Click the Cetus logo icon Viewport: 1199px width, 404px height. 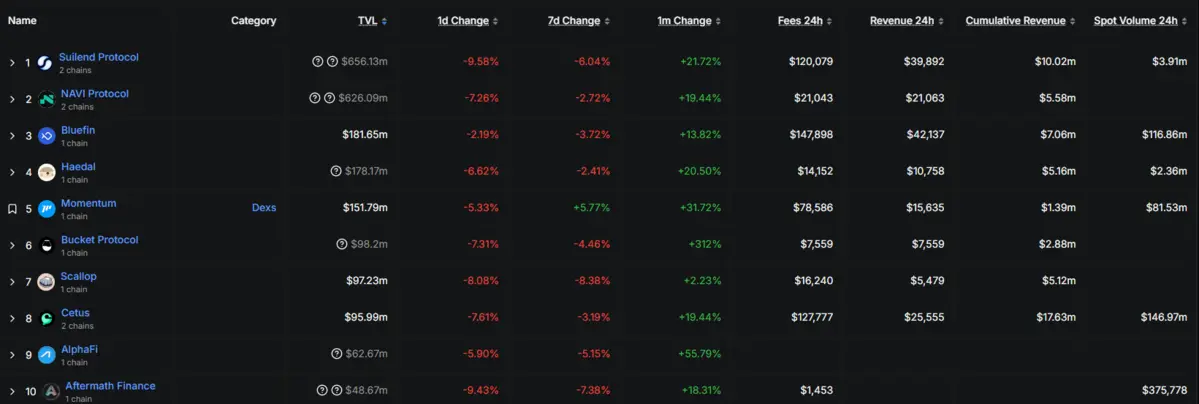pos(46,319)
